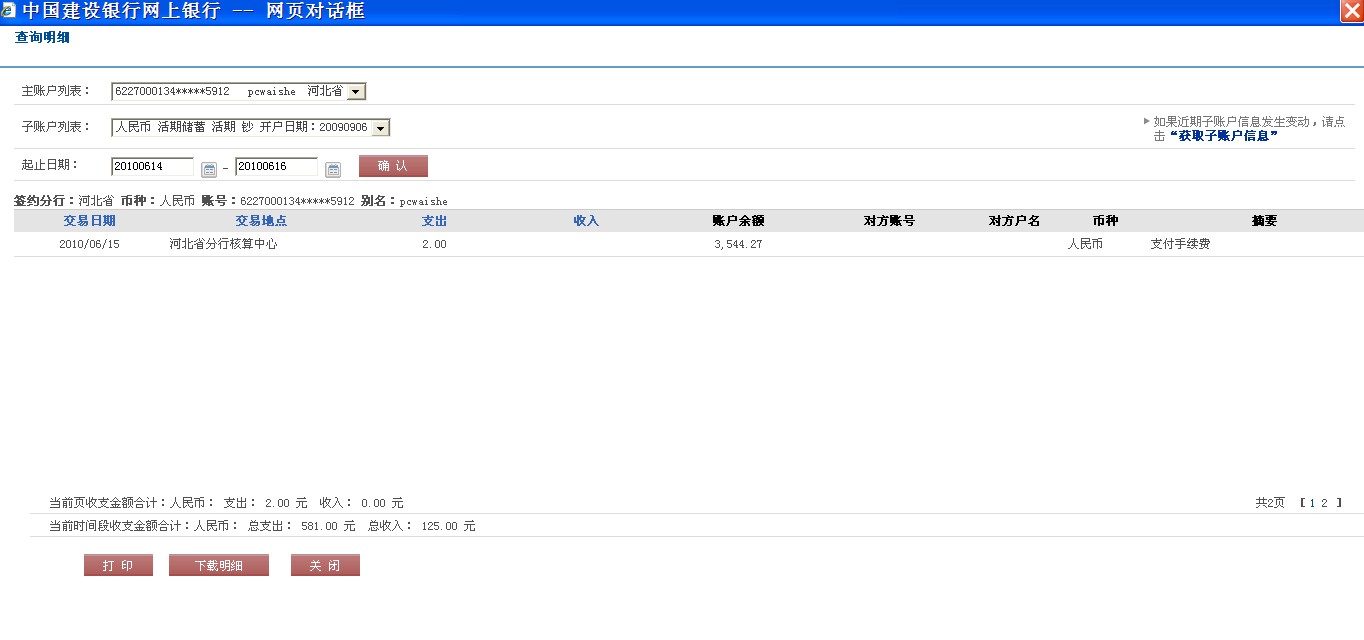Select page 1 in the pagination

click(1312, 503)
